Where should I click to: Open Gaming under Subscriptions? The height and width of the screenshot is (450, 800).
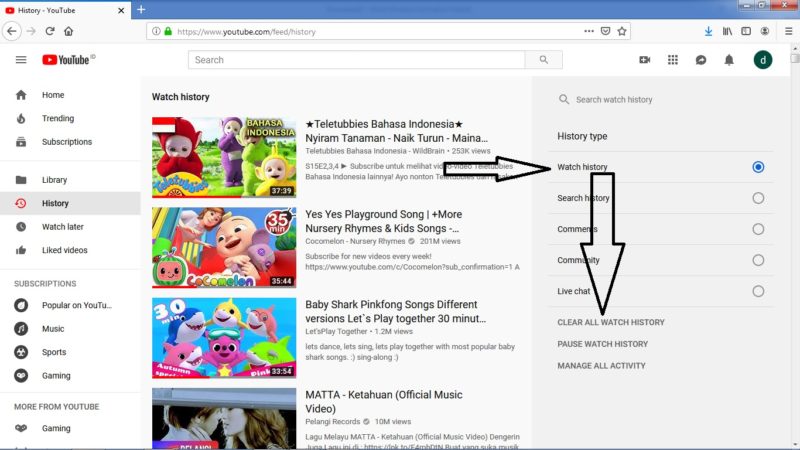(70, 376)
